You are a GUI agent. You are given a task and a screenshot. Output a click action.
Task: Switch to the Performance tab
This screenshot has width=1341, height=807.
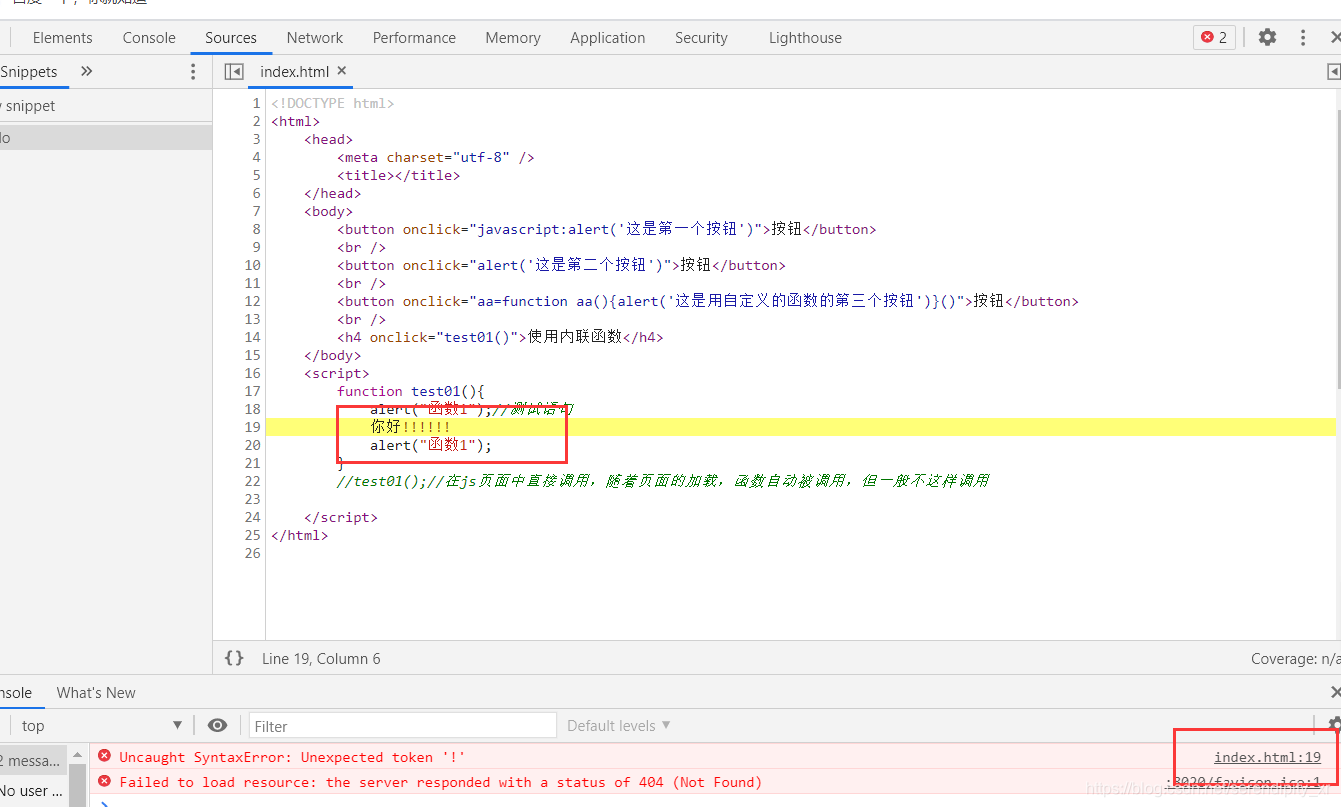414,38
